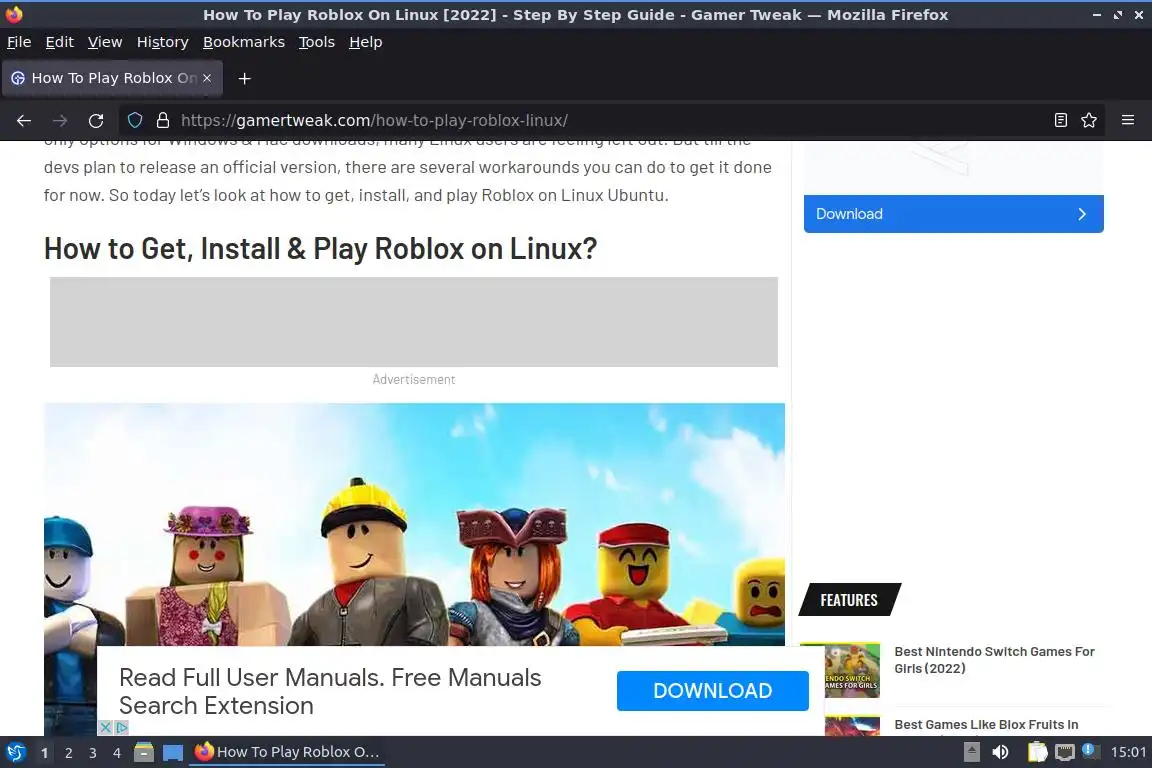The width and height of the screenshot is (1152, 768).
Task: Click the 15:01 clock
Action: (1128, 752)
